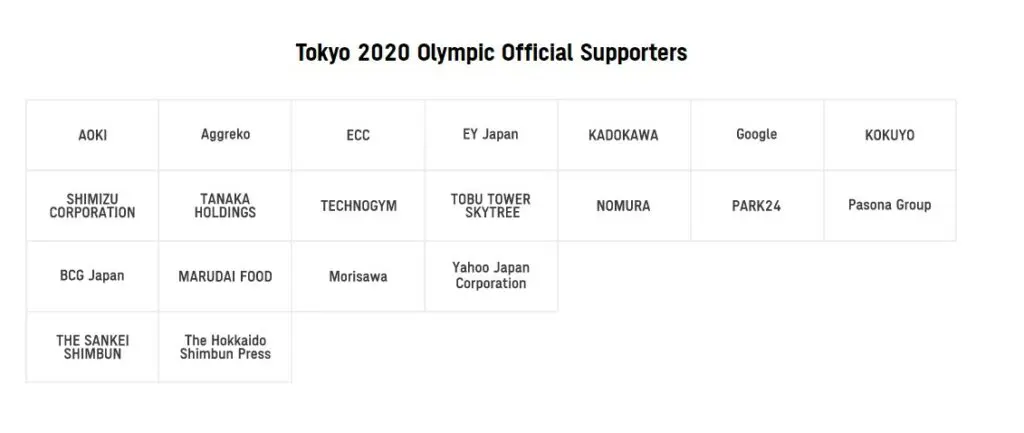The image size is (1024, 433).
Task: Select the Aggreko supporter entry
Action: point(225,135)
